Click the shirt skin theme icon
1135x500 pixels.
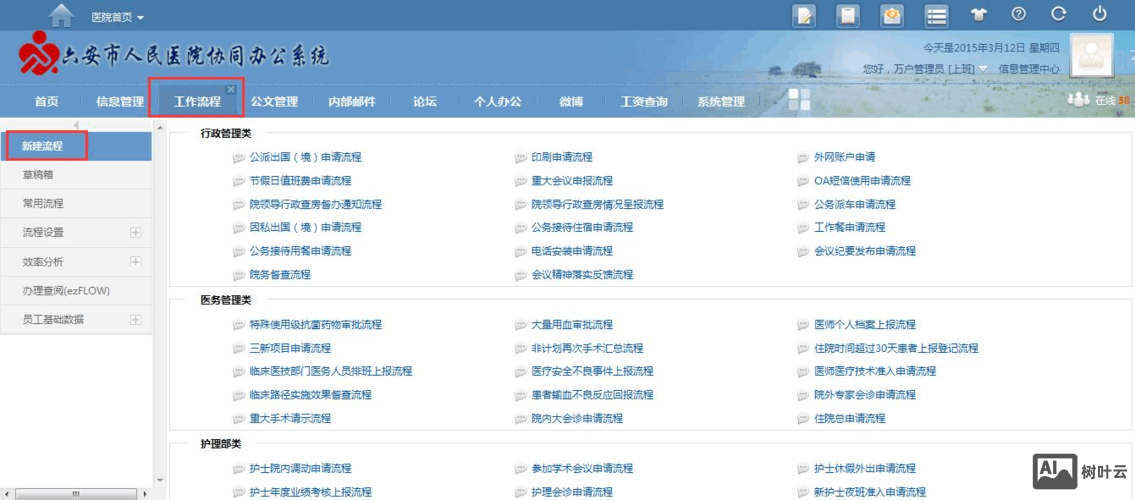pos(979,14)
